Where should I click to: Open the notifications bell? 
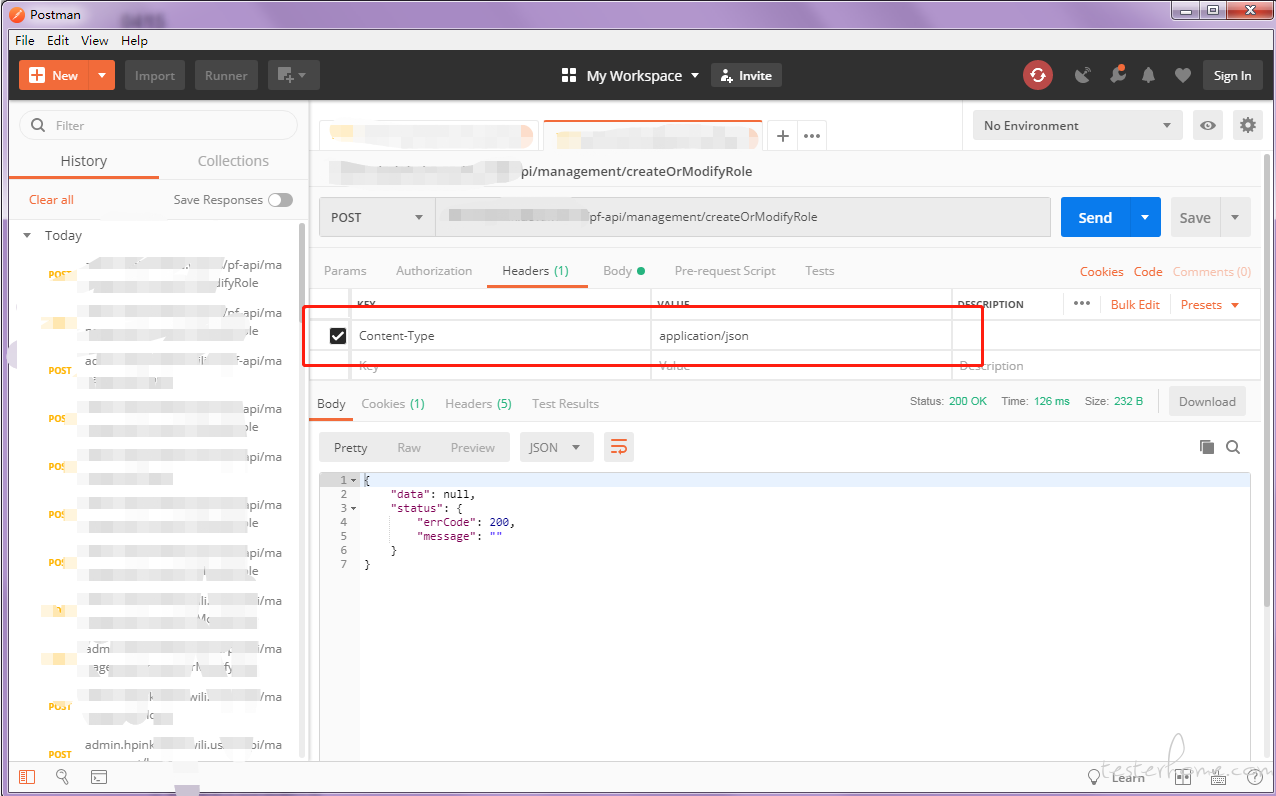(x=1149, y=75)
